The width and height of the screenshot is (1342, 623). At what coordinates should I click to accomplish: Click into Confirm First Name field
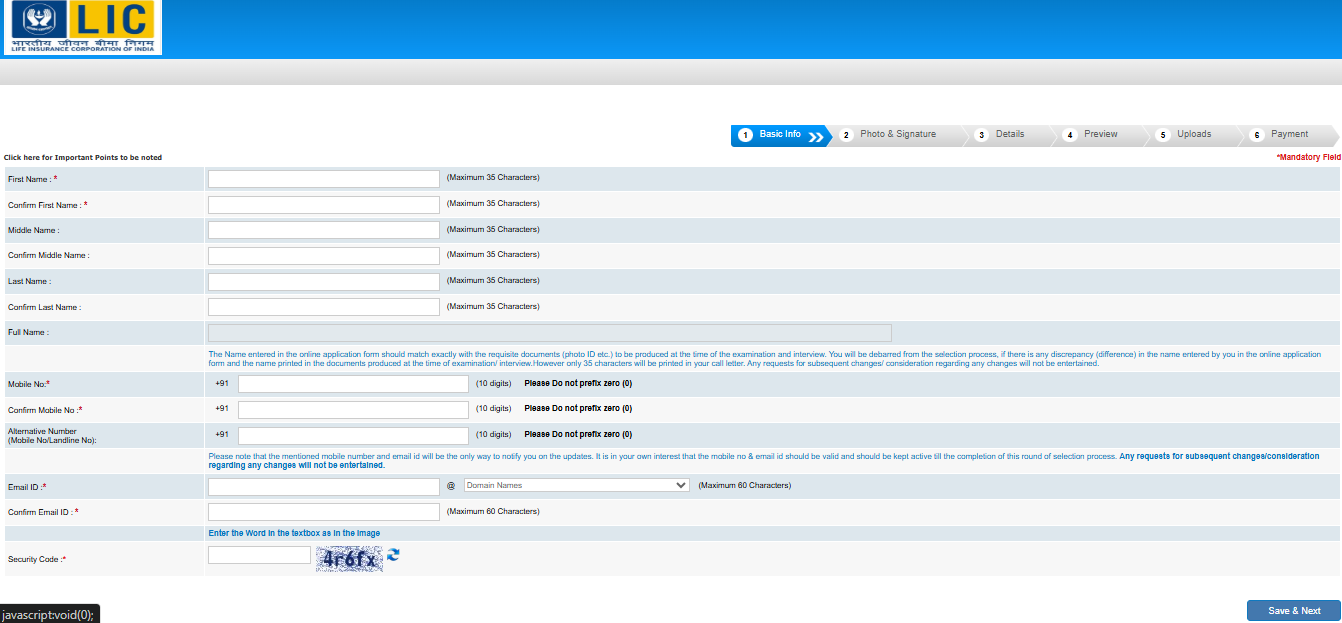[323, 205]
